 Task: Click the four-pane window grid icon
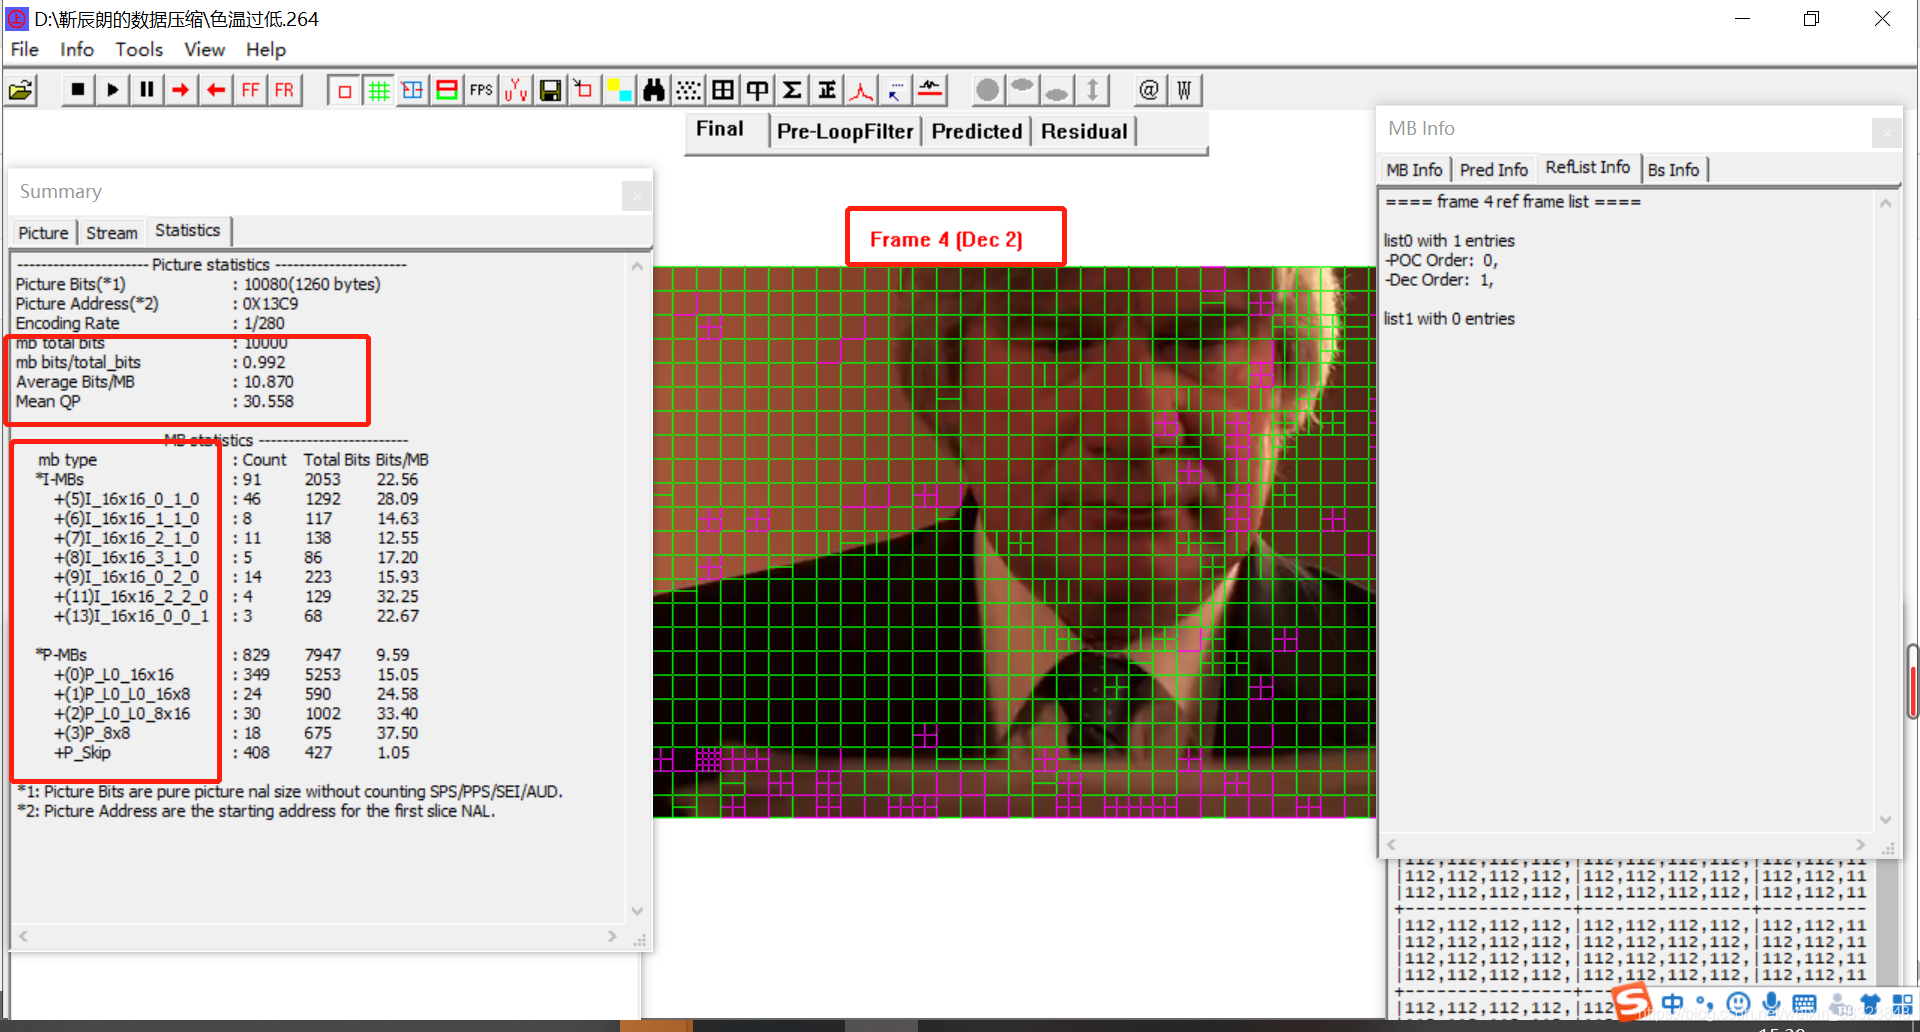tap(723, 91)
